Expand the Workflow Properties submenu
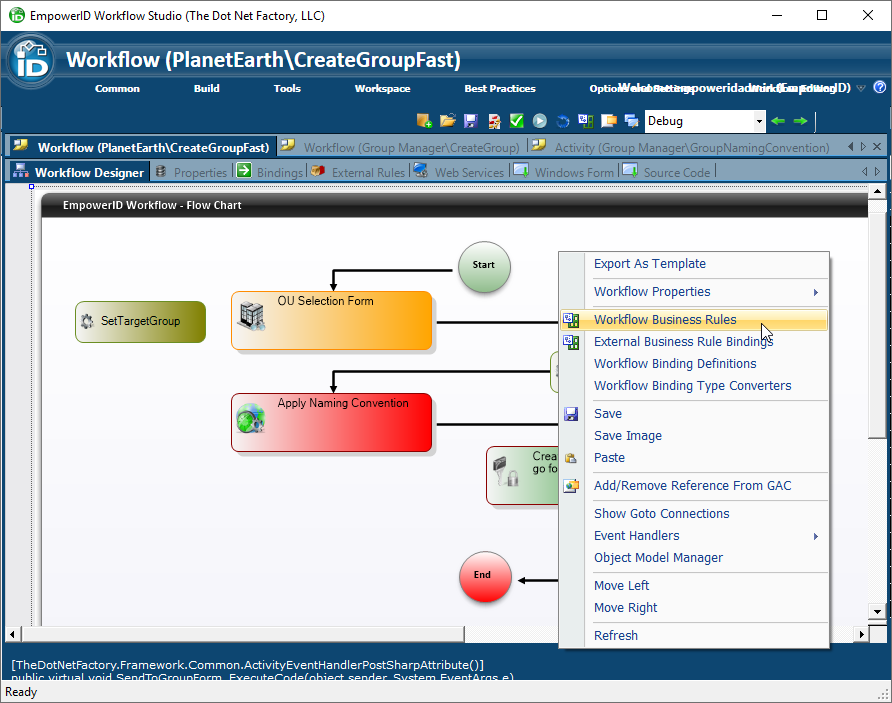Viewport: 892px width, 703px height. (x=815, y=292)
